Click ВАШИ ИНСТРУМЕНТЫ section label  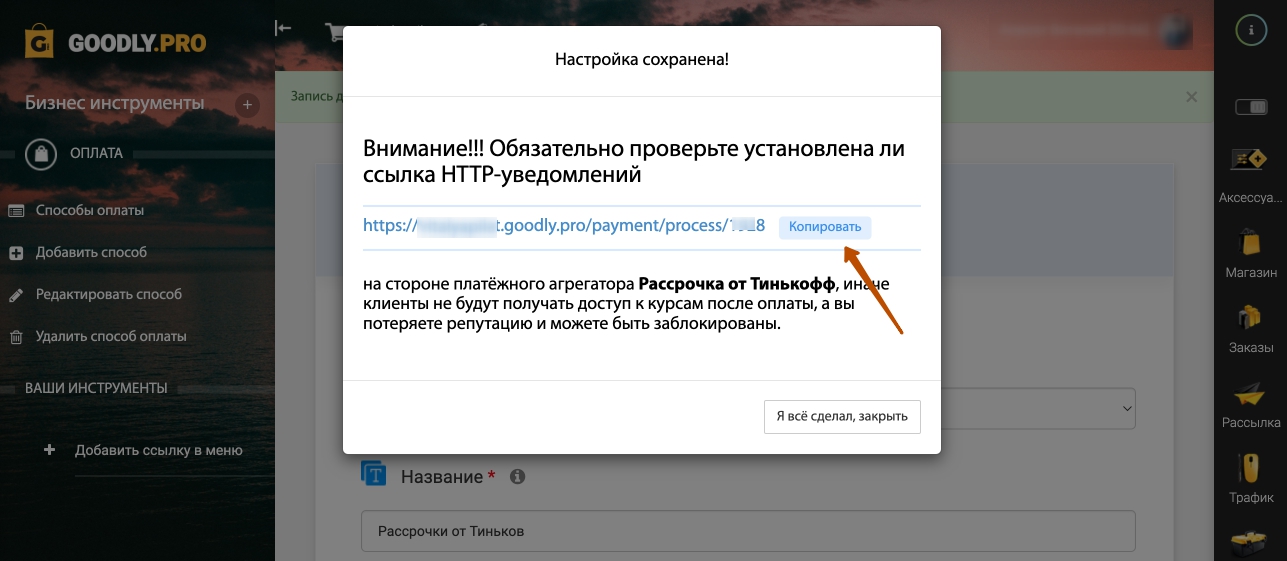pos(96,388)
